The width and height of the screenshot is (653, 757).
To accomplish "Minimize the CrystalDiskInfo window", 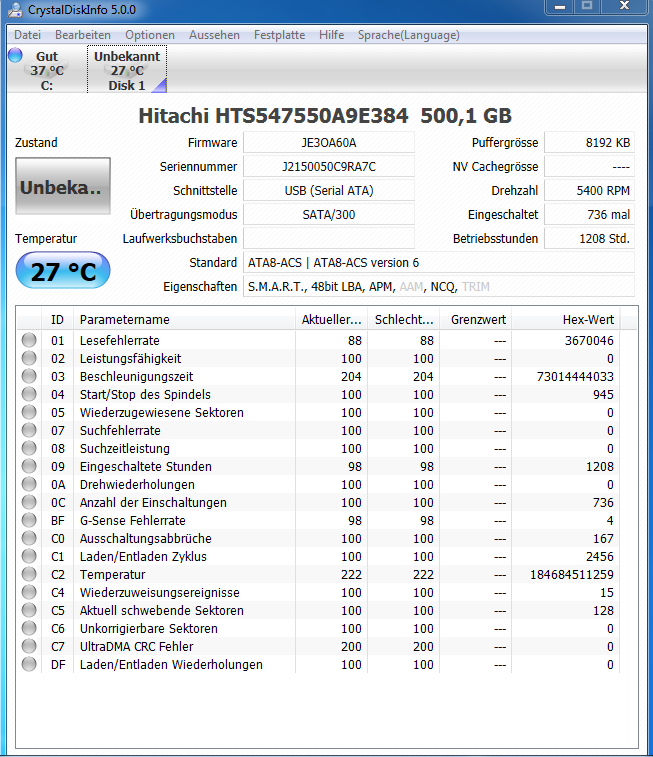I will 560,7.
